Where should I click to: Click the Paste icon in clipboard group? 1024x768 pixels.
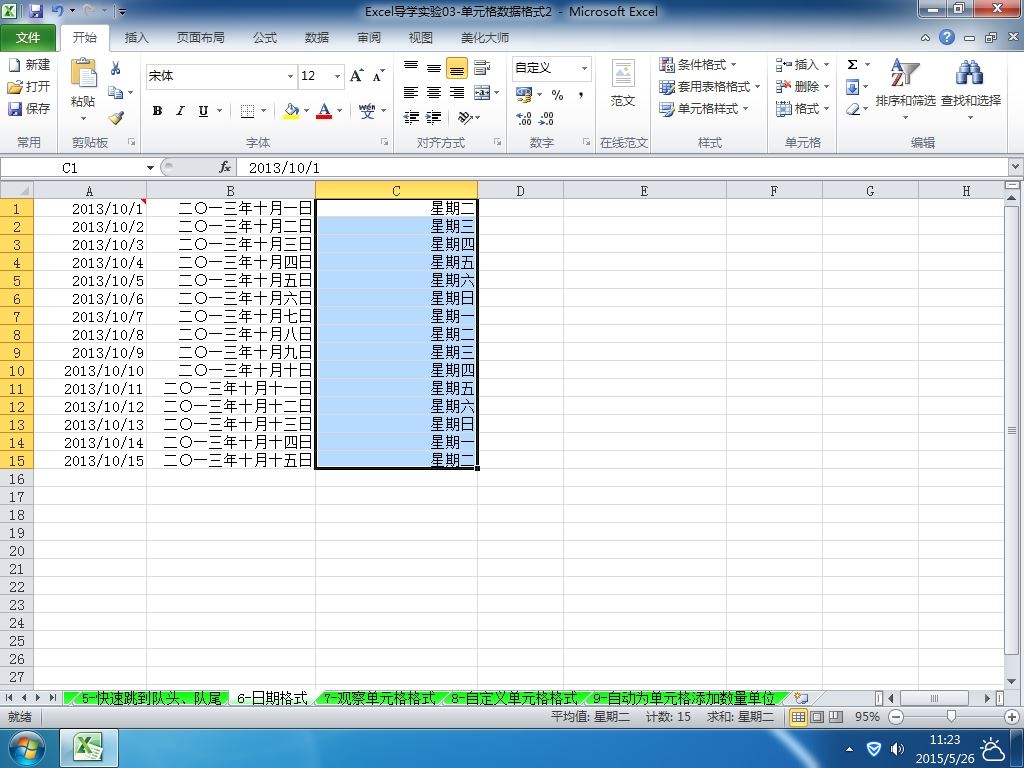pos(83,73)
